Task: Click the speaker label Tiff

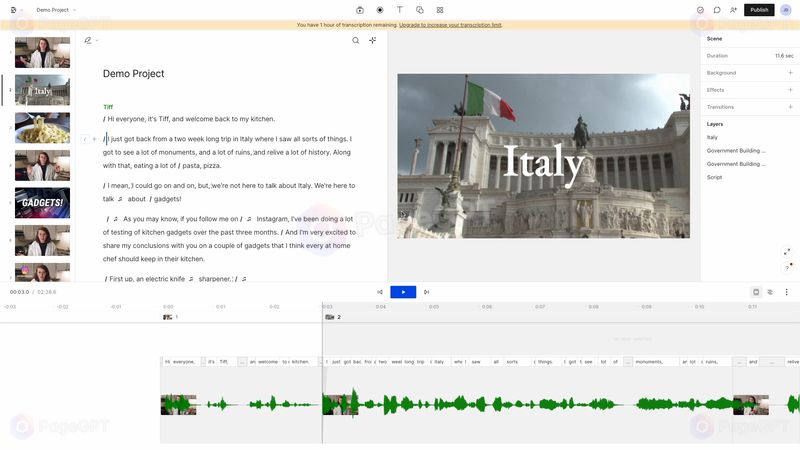Action: tap(108, 107)
